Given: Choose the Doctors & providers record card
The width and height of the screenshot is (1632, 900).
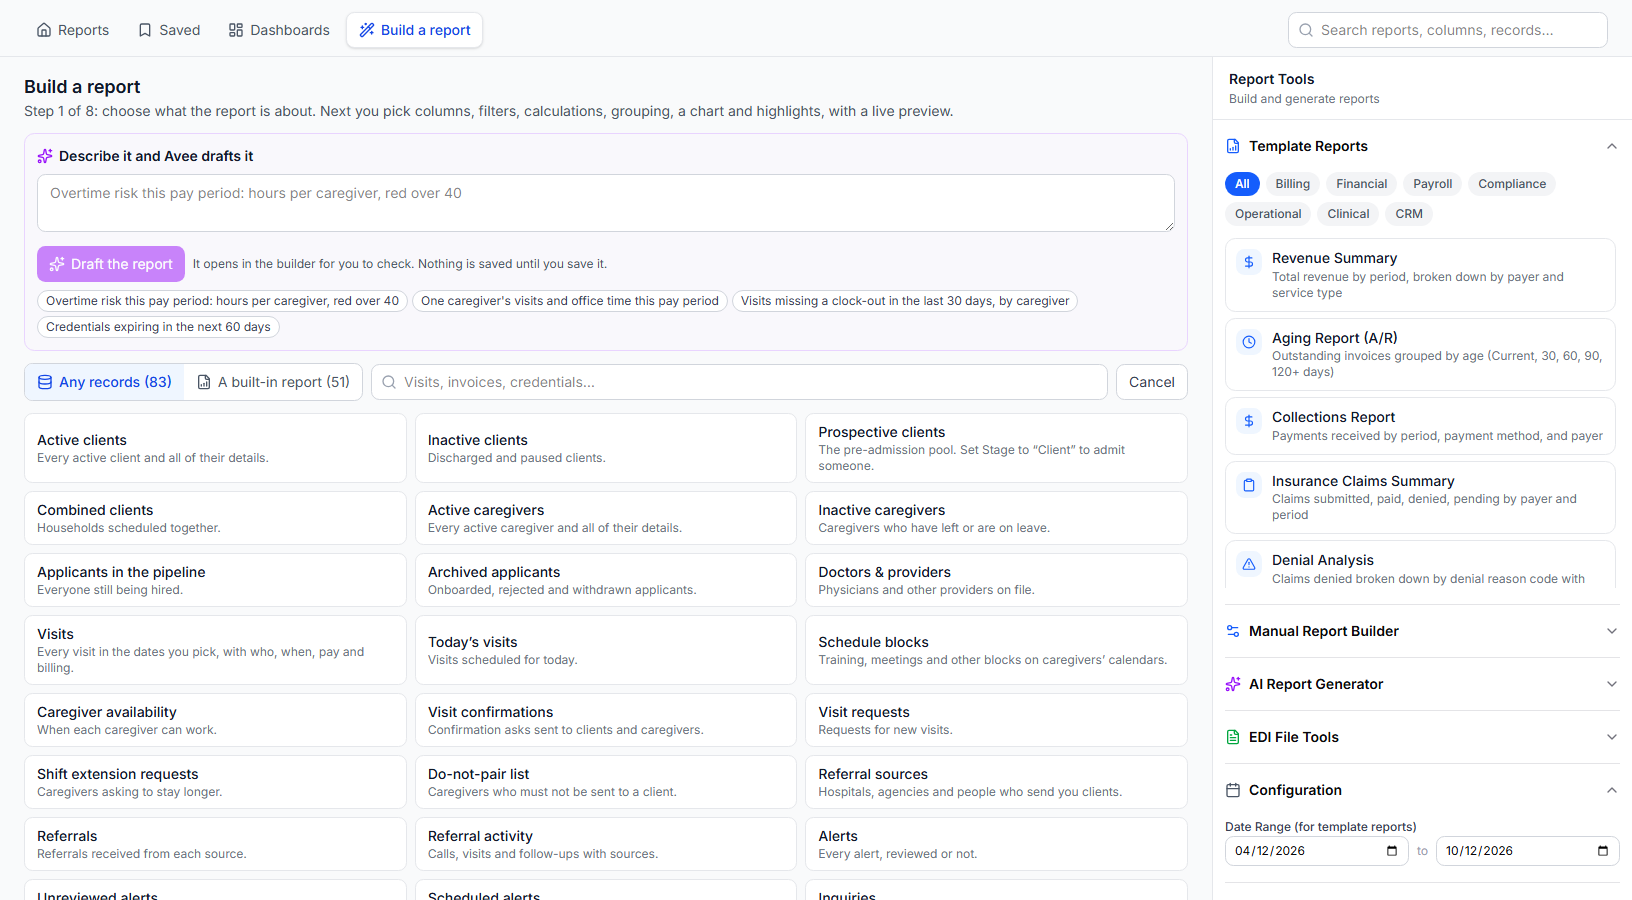Looking at the screenshot, I should (996, 580).
